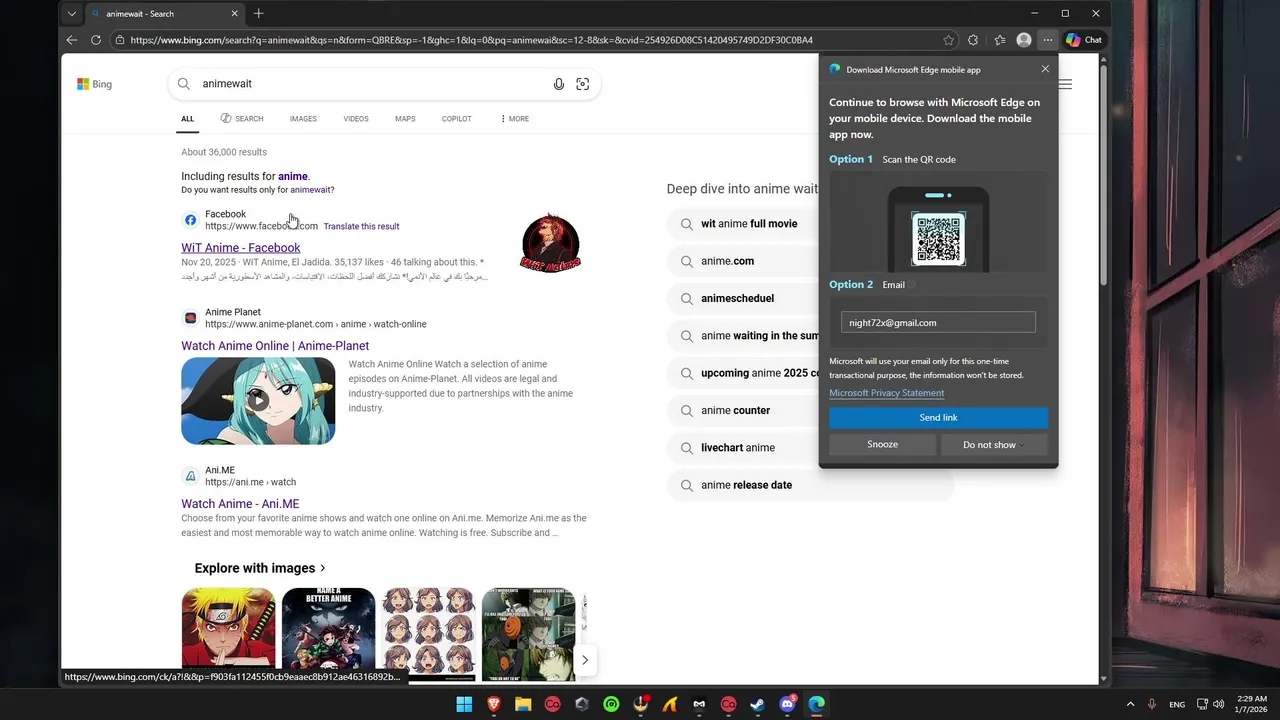Open the Extensions puzzle icon

click(x=973, y=40)
